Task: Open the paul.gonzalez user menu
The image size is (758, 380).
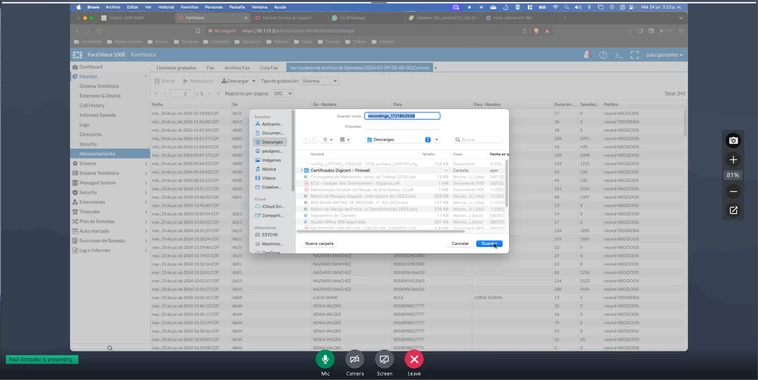Action: pyautogui.click(x=664, y=55)
